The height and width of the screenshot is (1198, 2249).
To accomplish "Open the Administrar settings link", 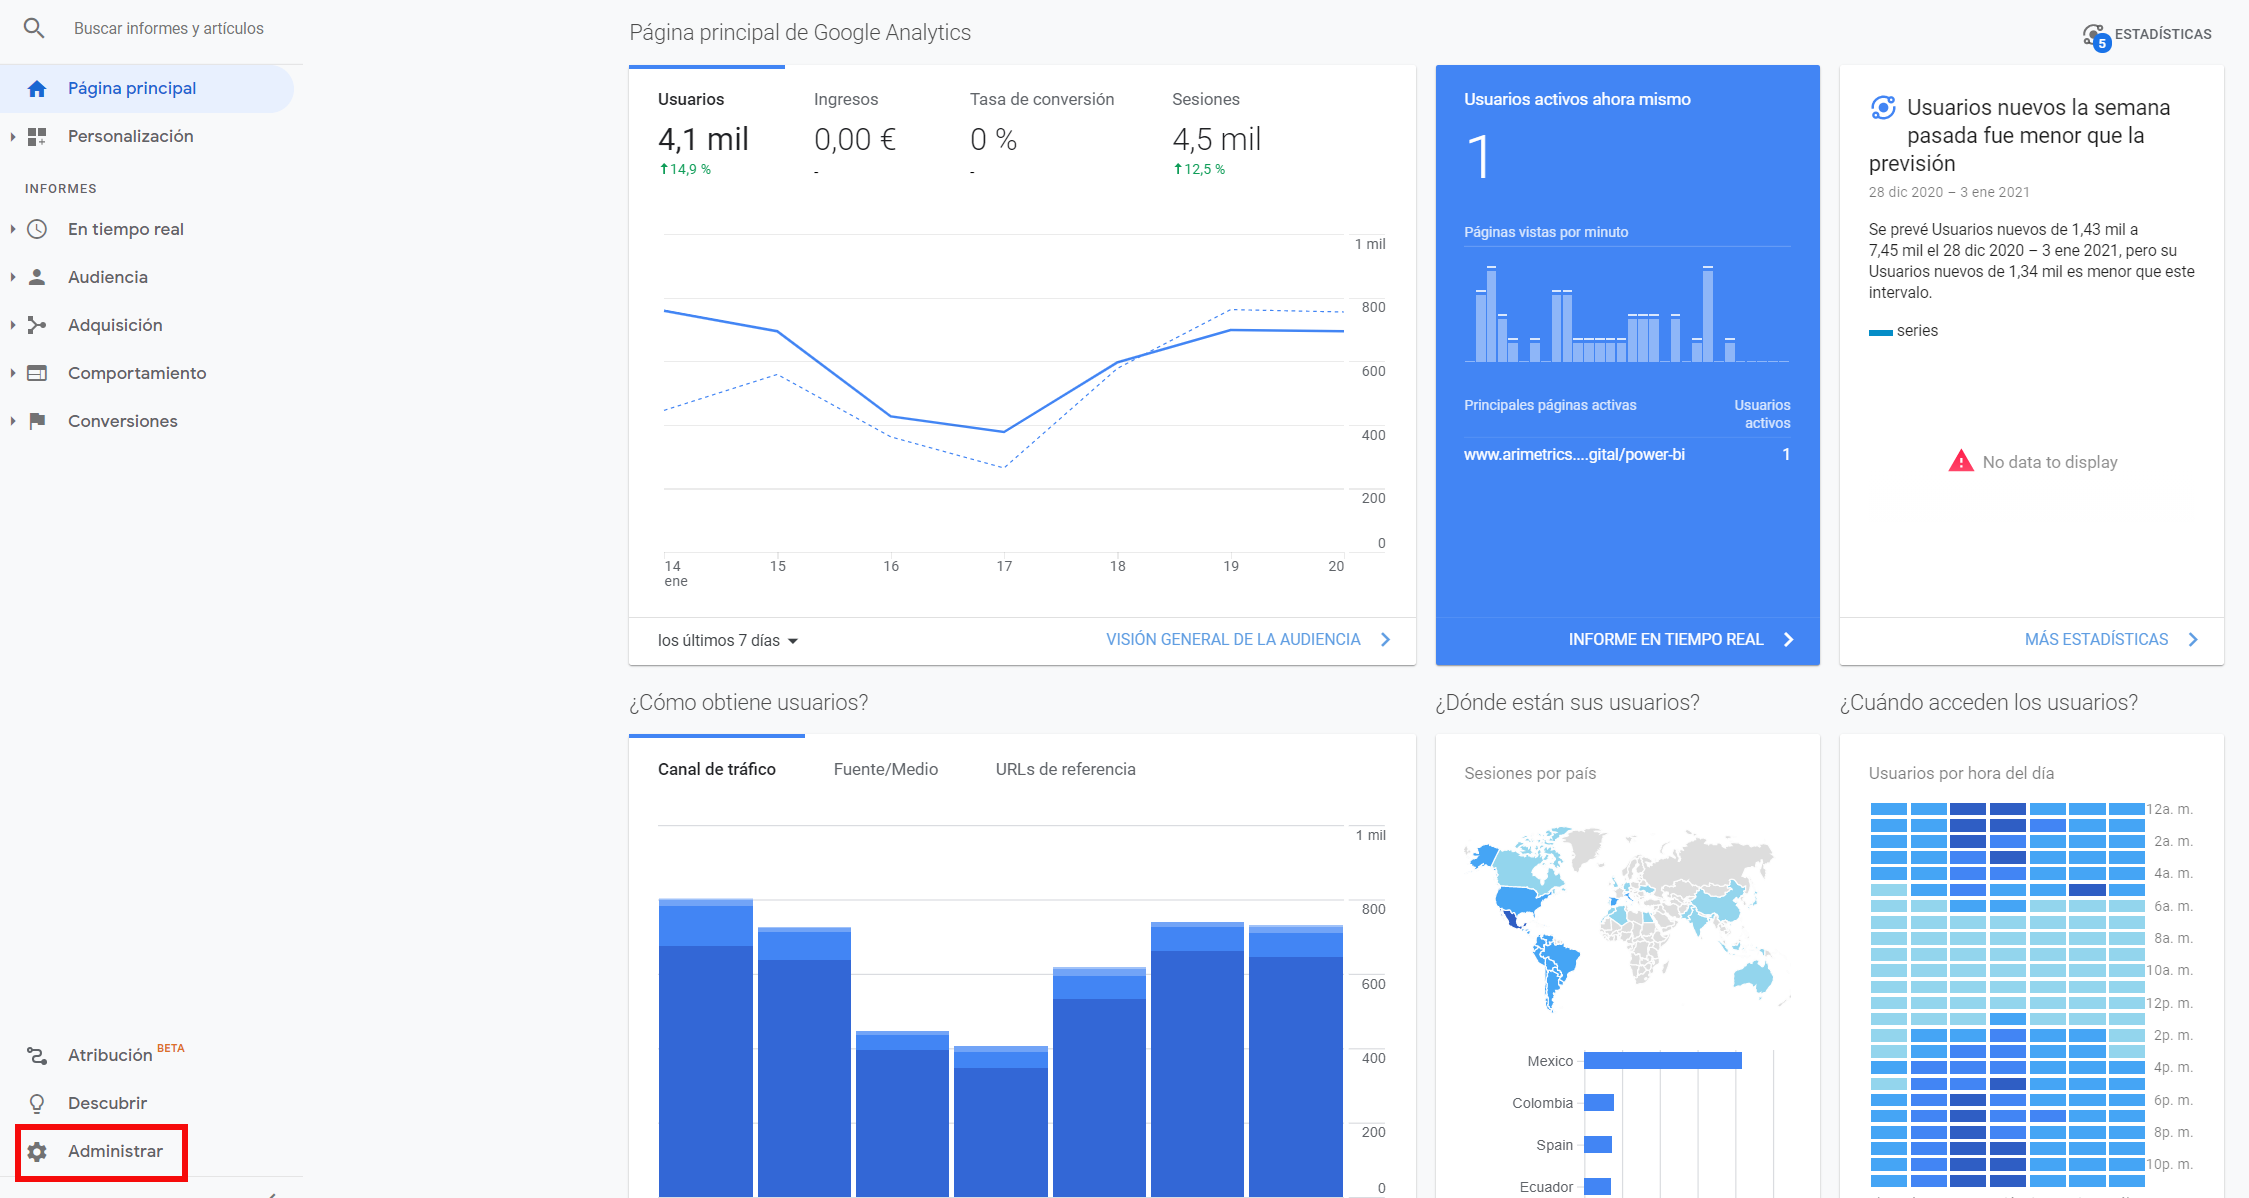I will tap(115, 1151).
